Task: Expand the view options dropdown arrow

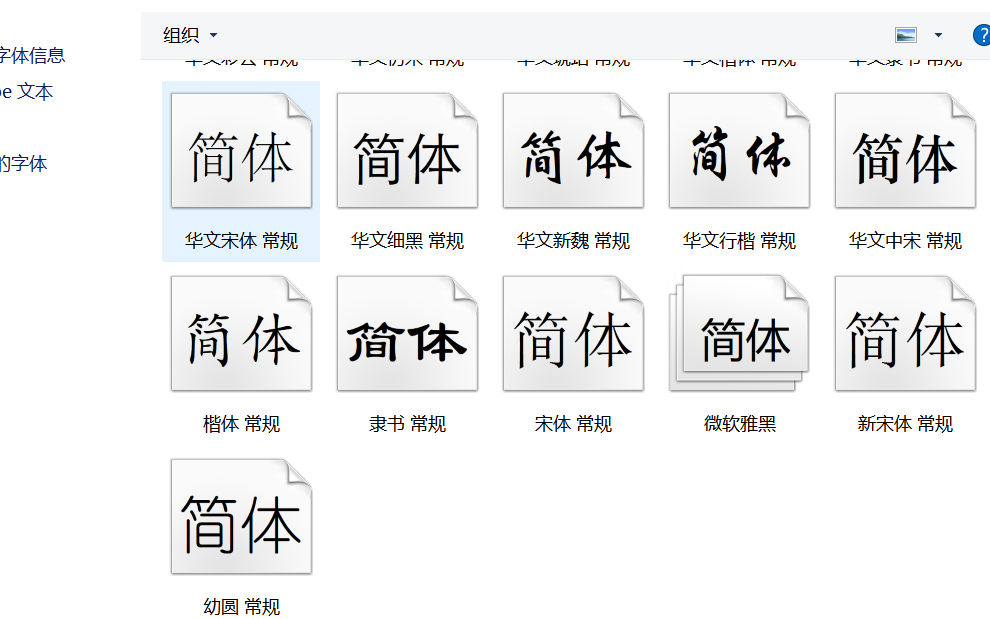Action: tap(938, 35)
